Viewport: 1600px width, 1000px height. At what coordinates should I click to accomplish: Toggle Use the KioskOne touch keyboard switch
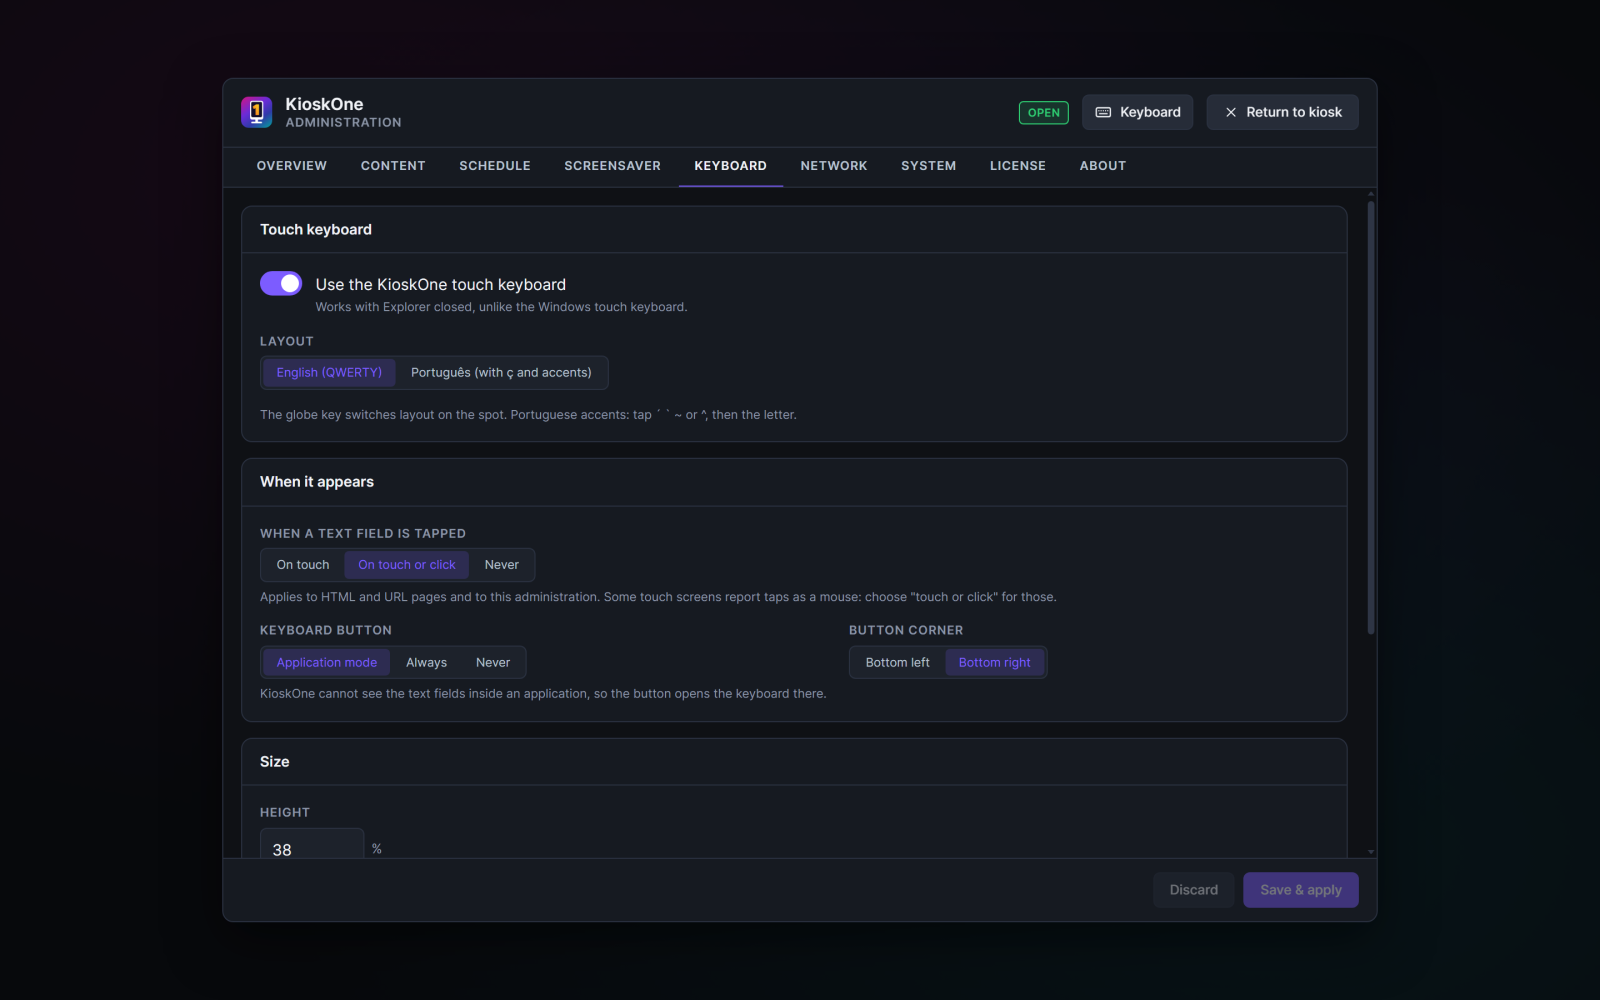pyautogui.click(x=281, y=284)
